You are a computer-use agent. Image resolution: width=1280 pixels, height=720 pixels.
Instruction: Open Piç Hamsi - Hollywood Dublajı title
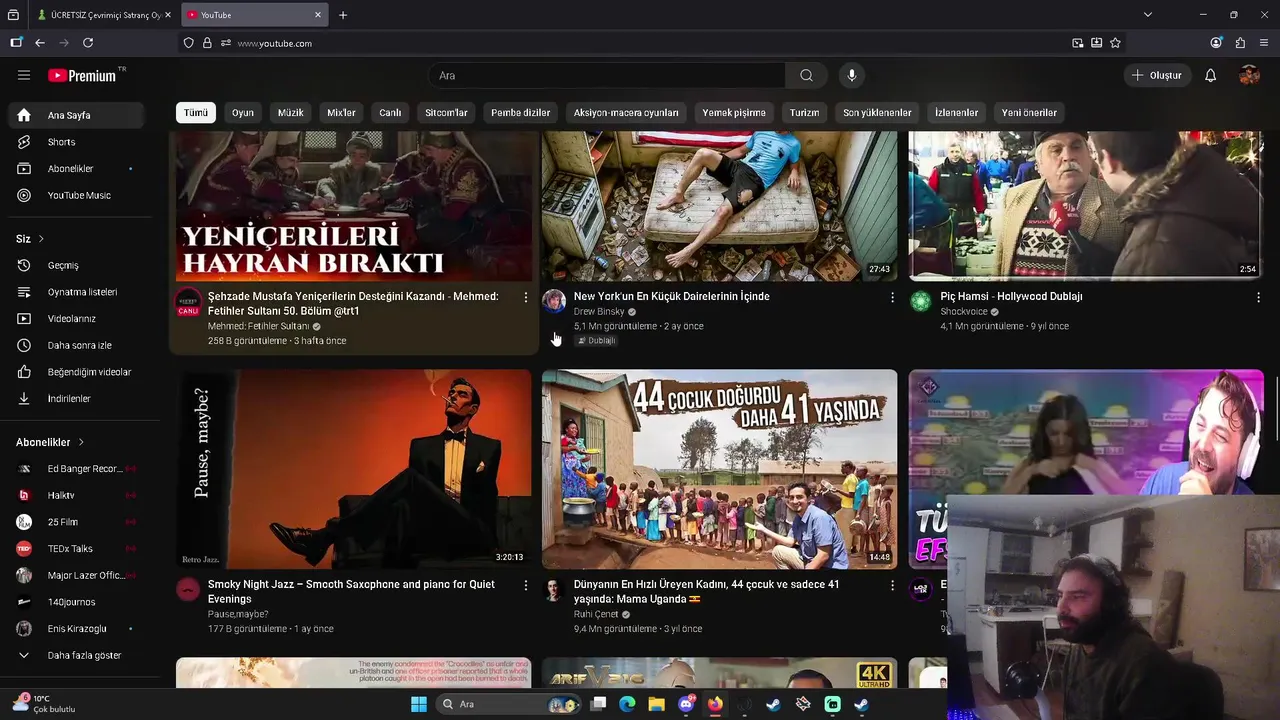1011,296
